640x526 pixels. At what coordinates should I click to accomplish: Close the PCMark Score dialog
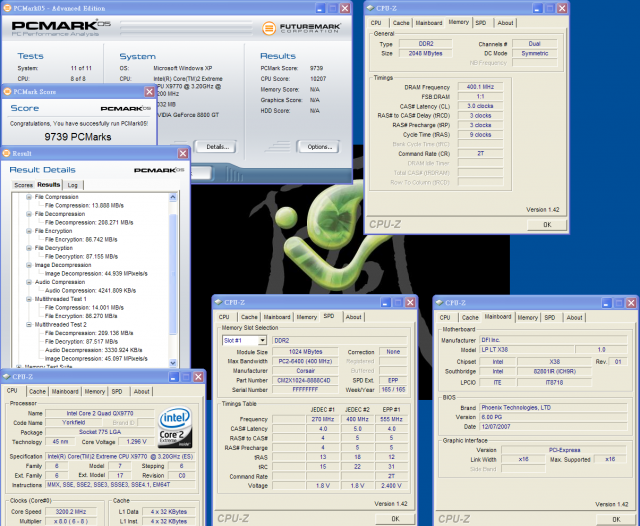click(x=149, y=92)
